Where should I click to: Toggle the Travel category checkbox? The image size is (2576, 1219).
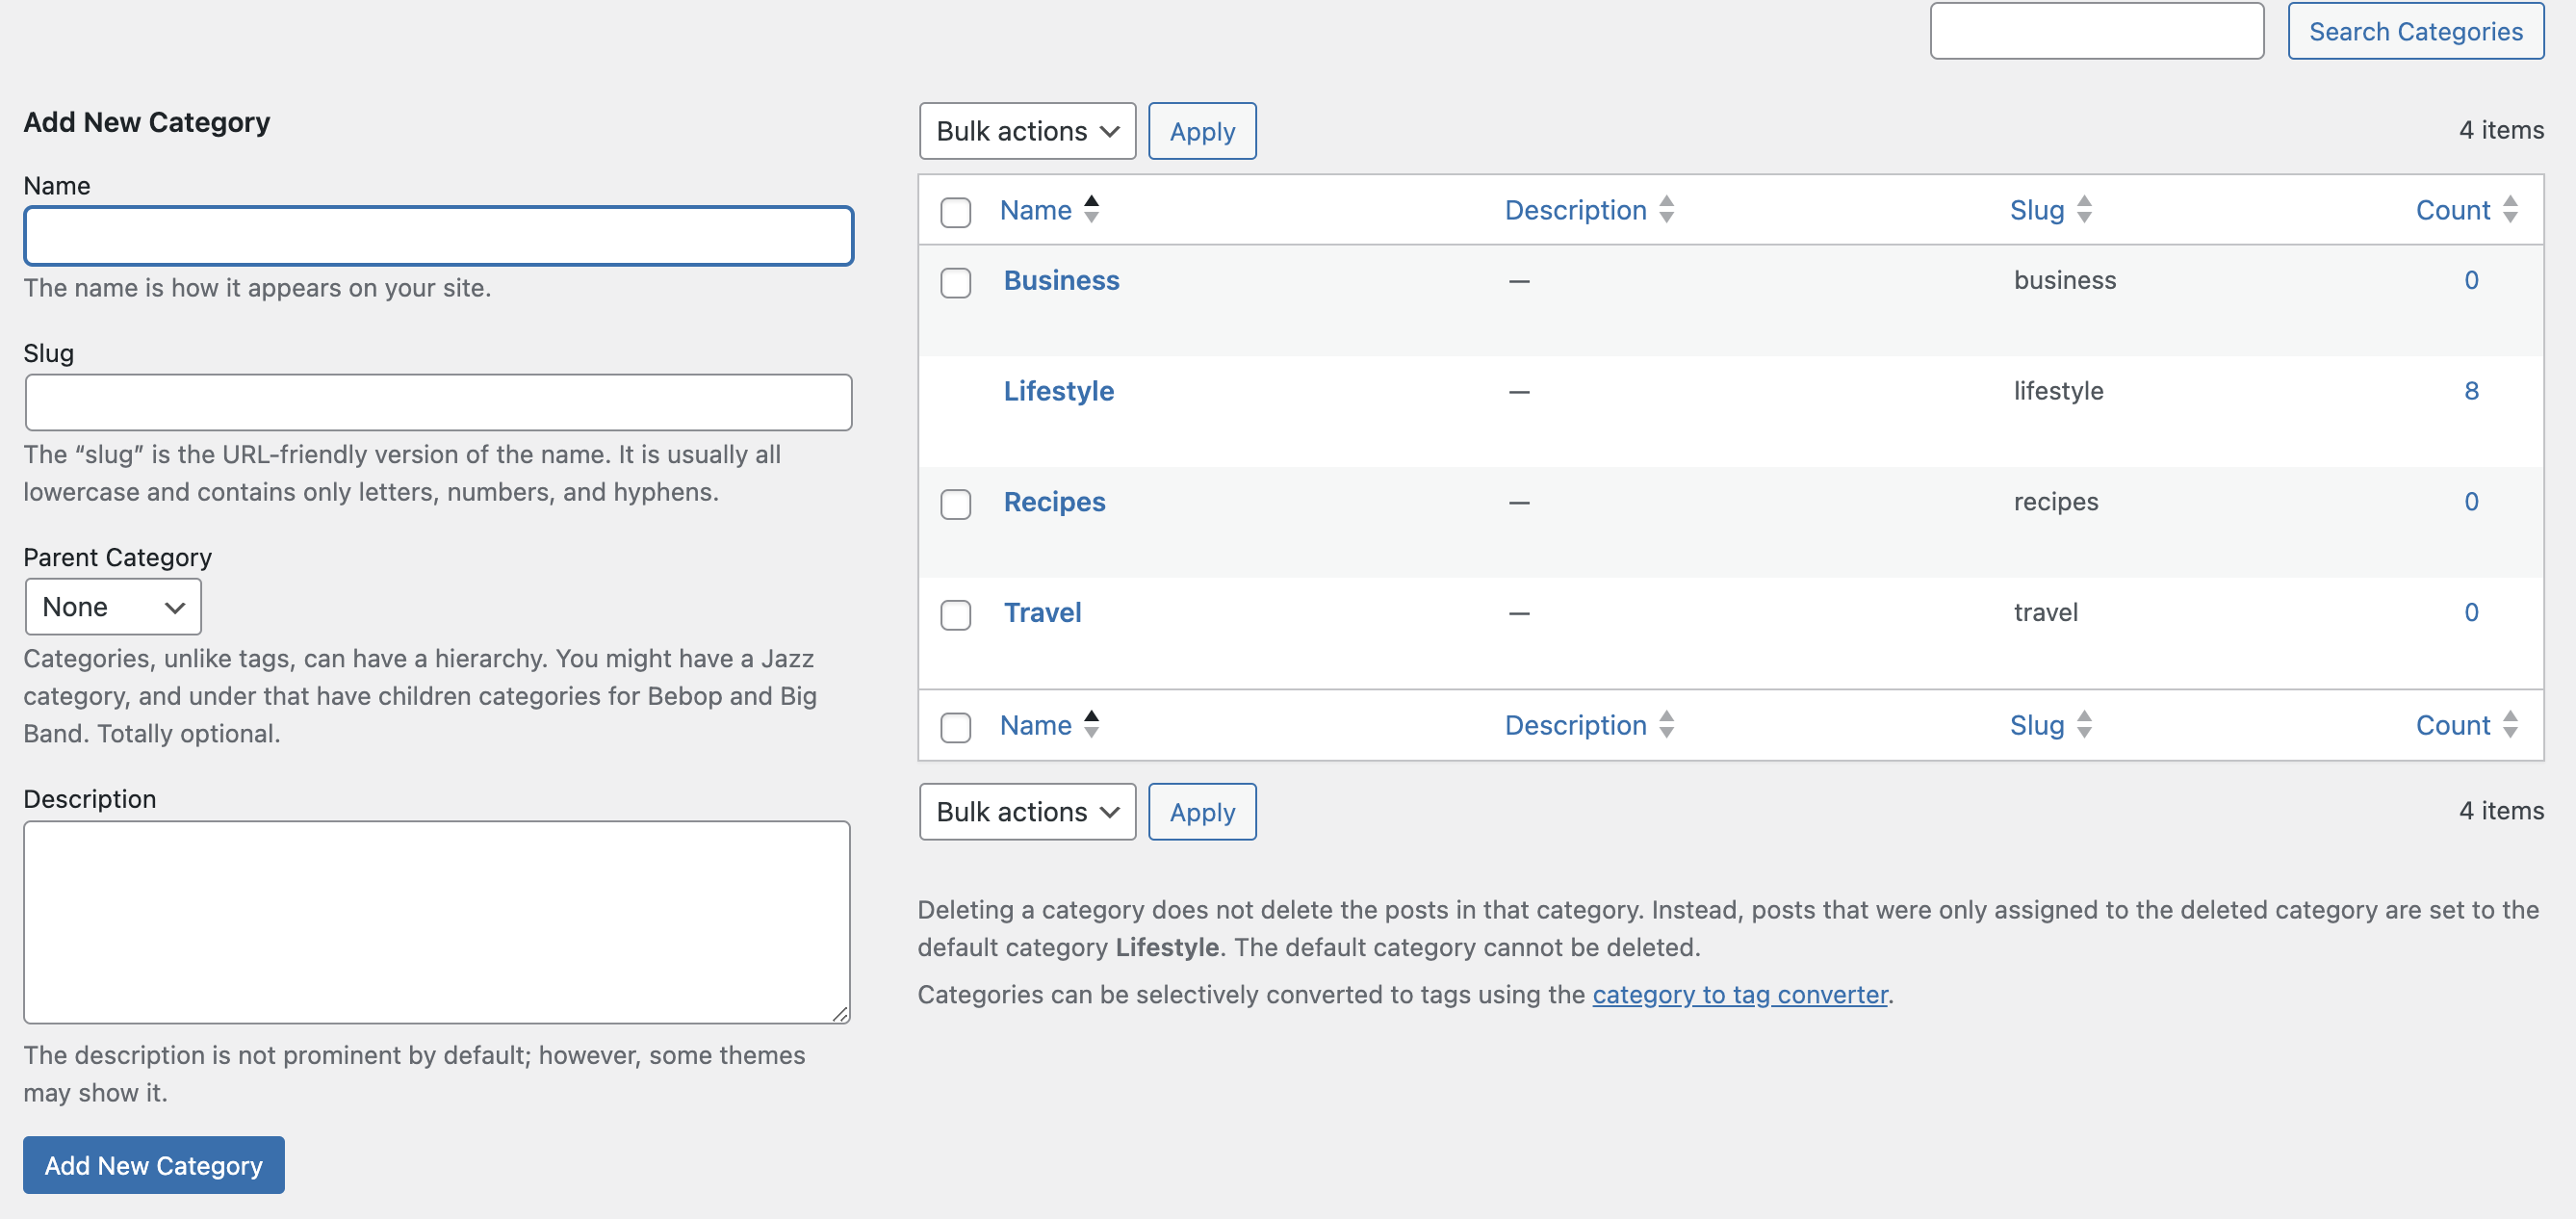pos(956,612)
